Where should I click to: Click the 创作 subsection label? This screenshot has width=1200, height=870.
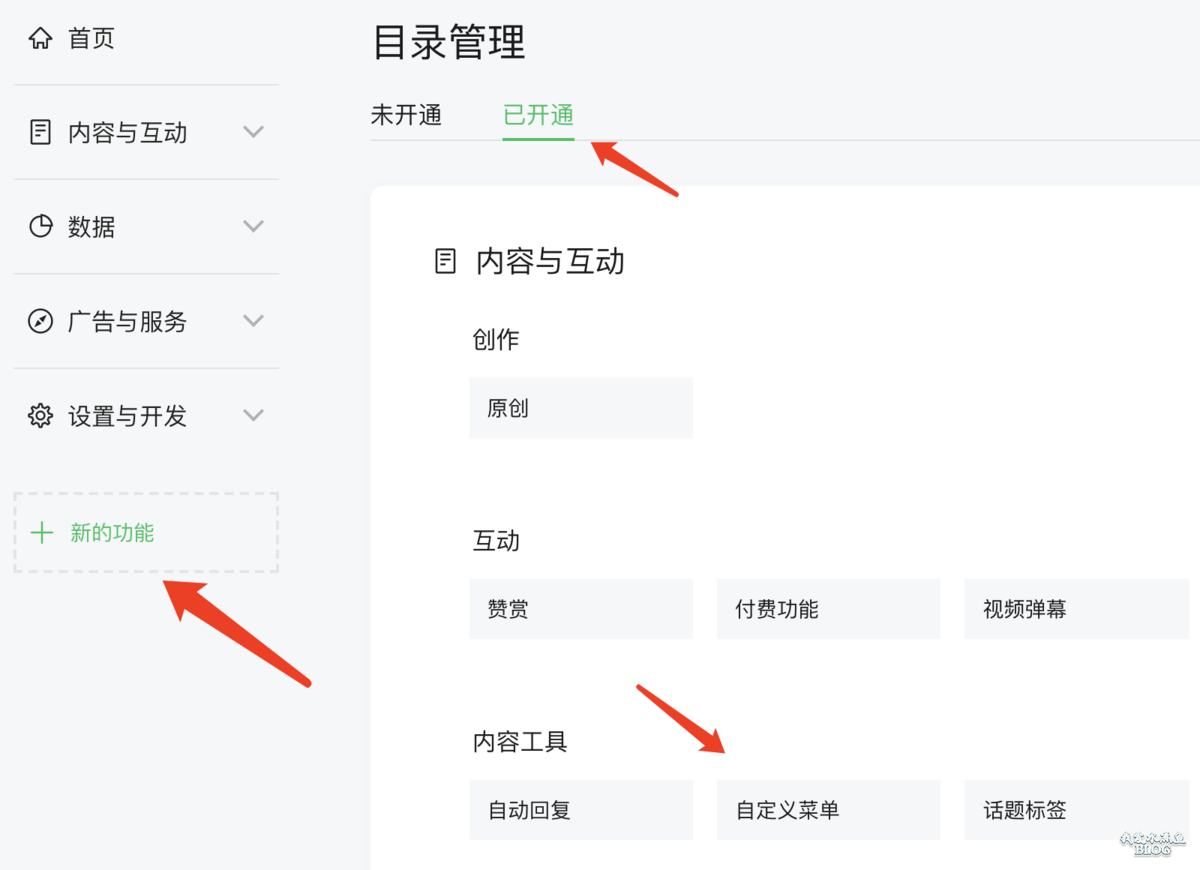496,340
